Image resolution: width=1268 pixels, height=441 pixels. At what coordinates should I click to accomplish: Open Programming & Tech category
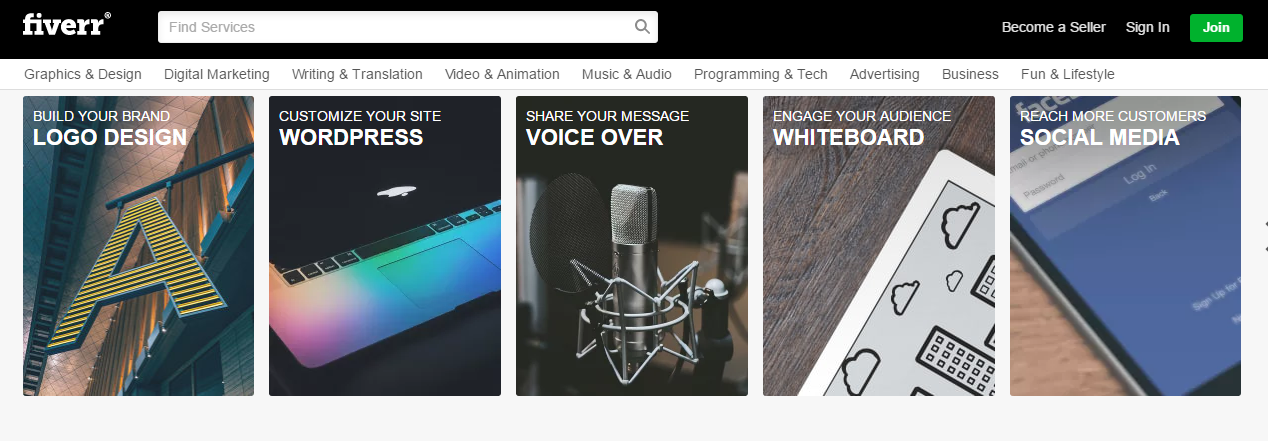[761, 74]
